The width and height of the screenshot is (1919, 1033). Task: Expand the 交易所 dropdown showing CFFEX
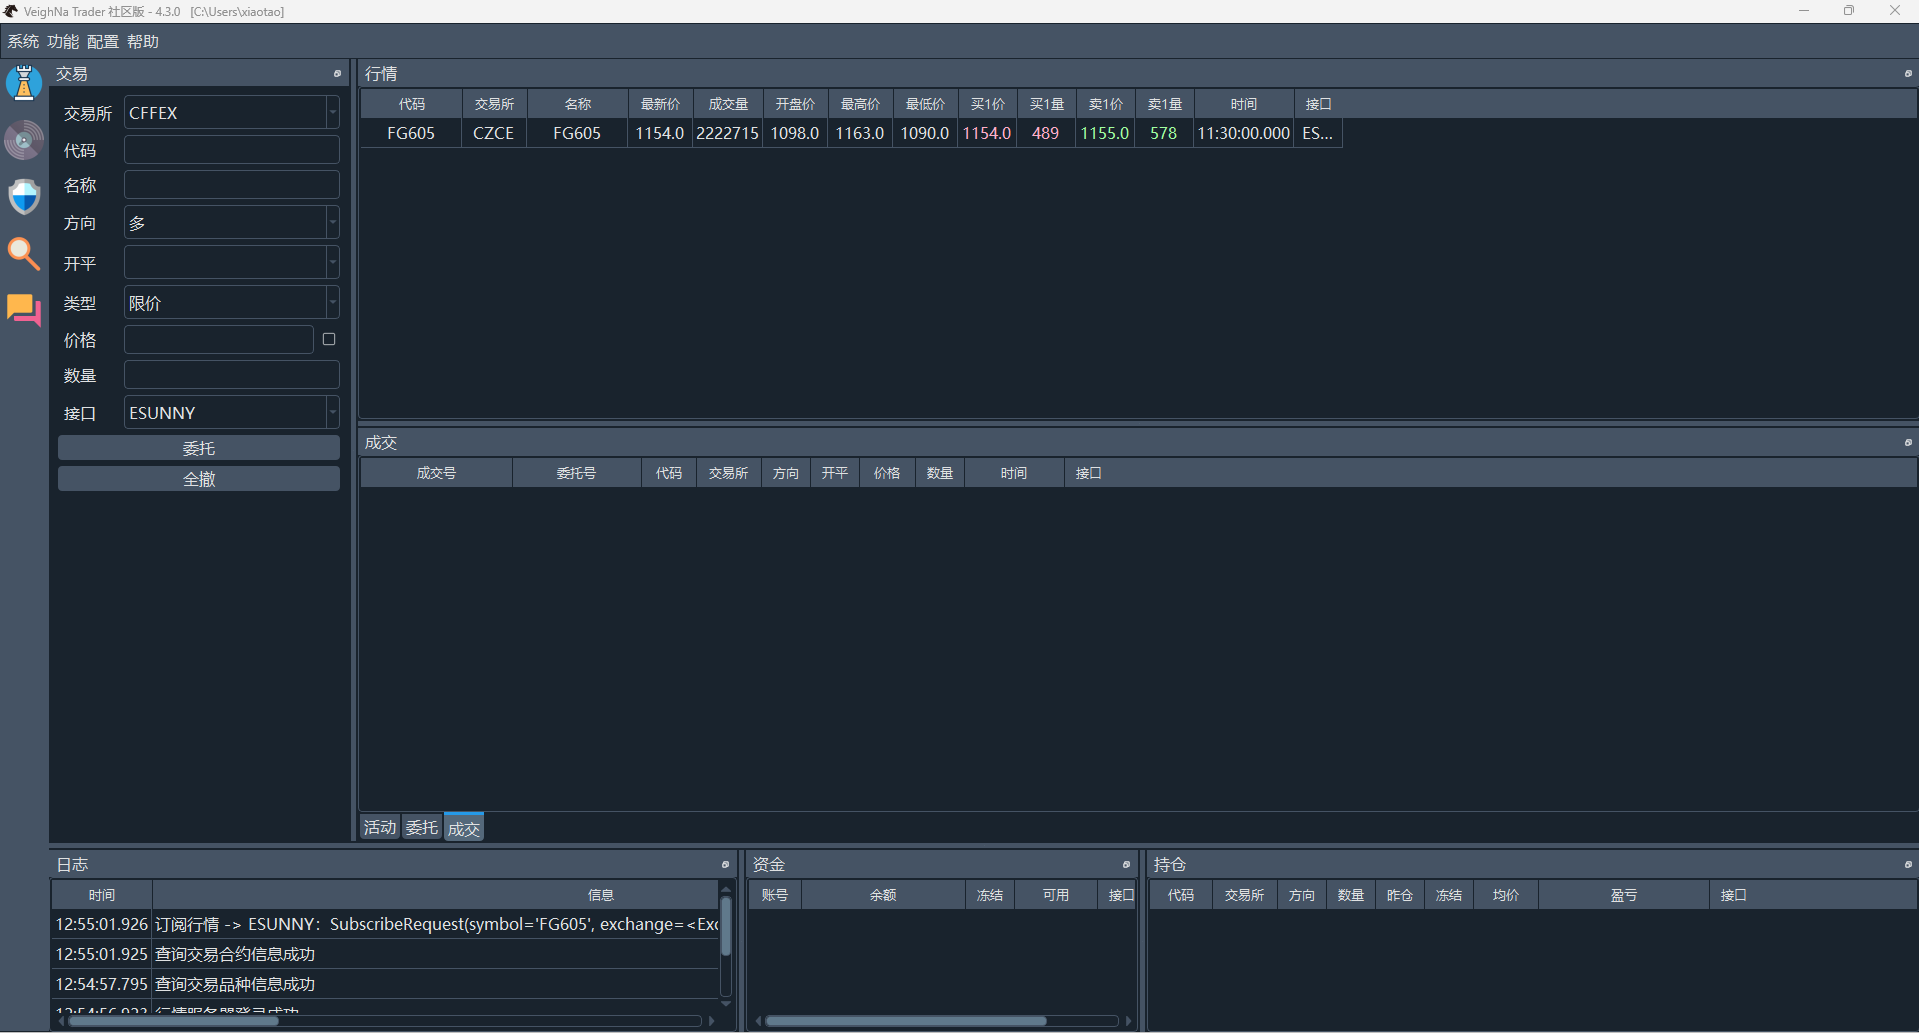(x=231, y=113)
